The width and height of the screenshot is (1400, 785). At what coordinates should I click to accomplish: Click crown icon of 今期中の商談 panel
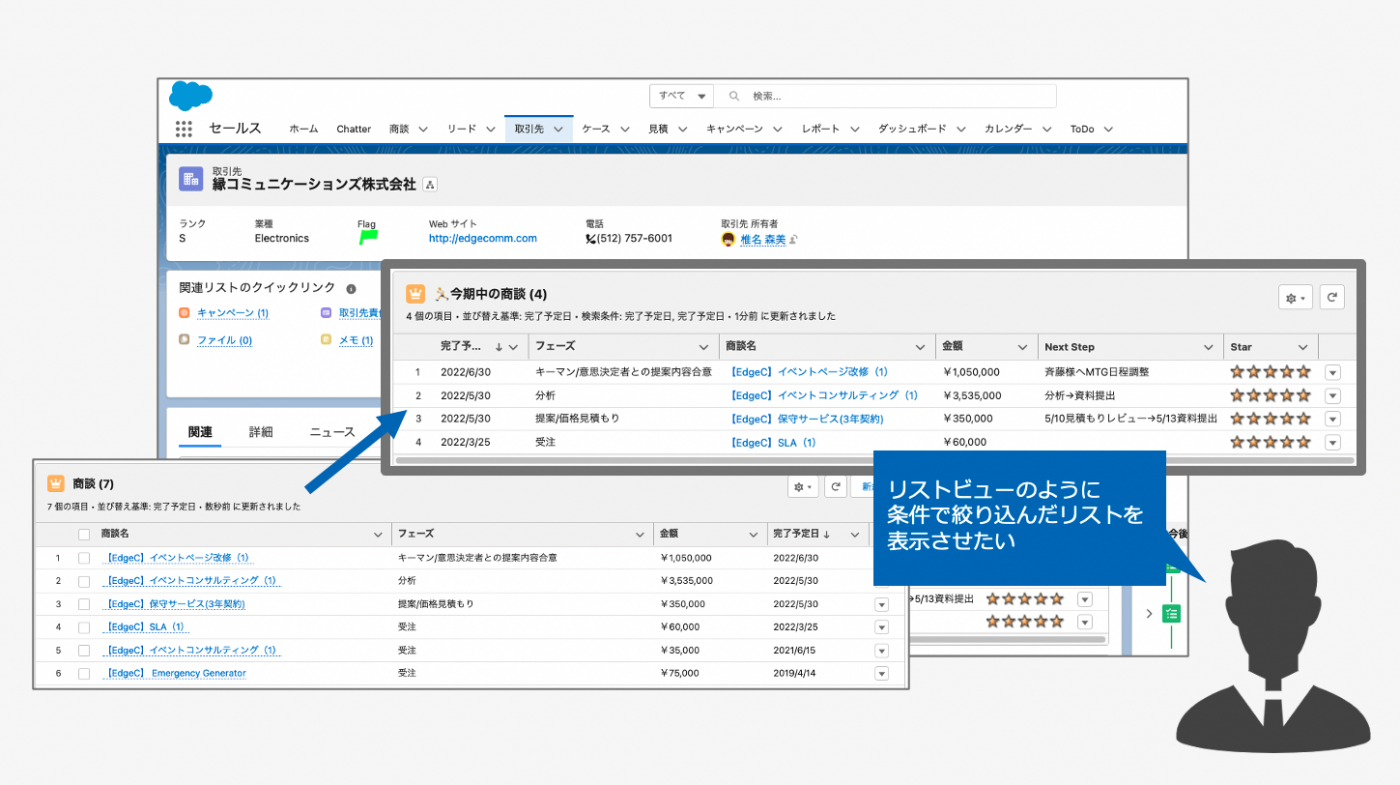click(x=415, y=294)
